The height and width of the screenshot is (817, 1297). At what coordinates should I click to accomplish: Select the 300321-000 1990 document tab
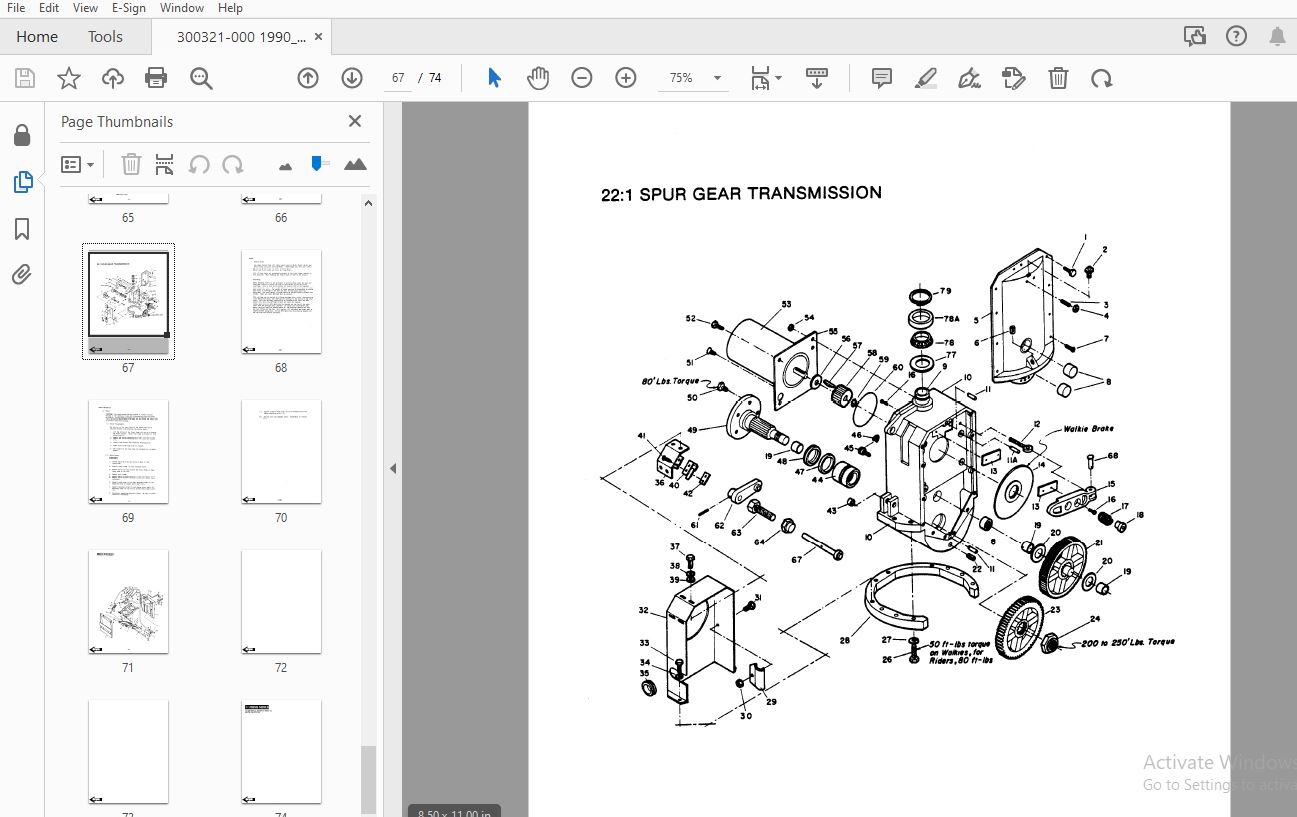pyautogui.click(x=241, y=37)
